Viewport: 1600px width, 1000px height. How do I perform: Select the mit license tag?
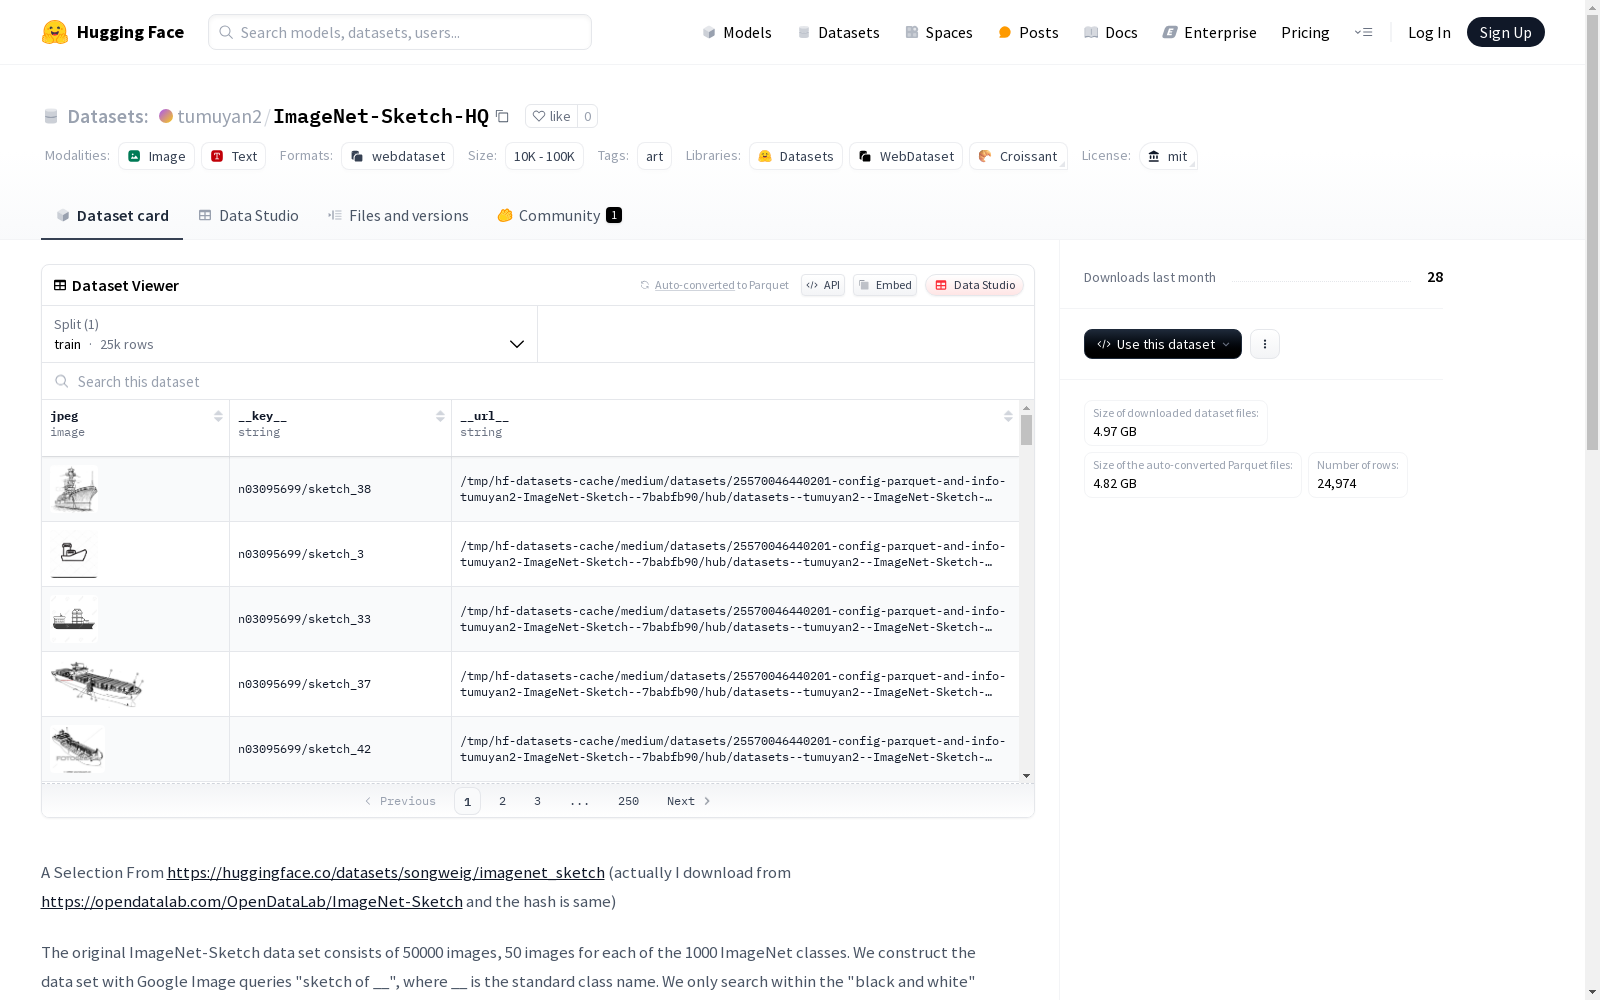pos(1168,156)
